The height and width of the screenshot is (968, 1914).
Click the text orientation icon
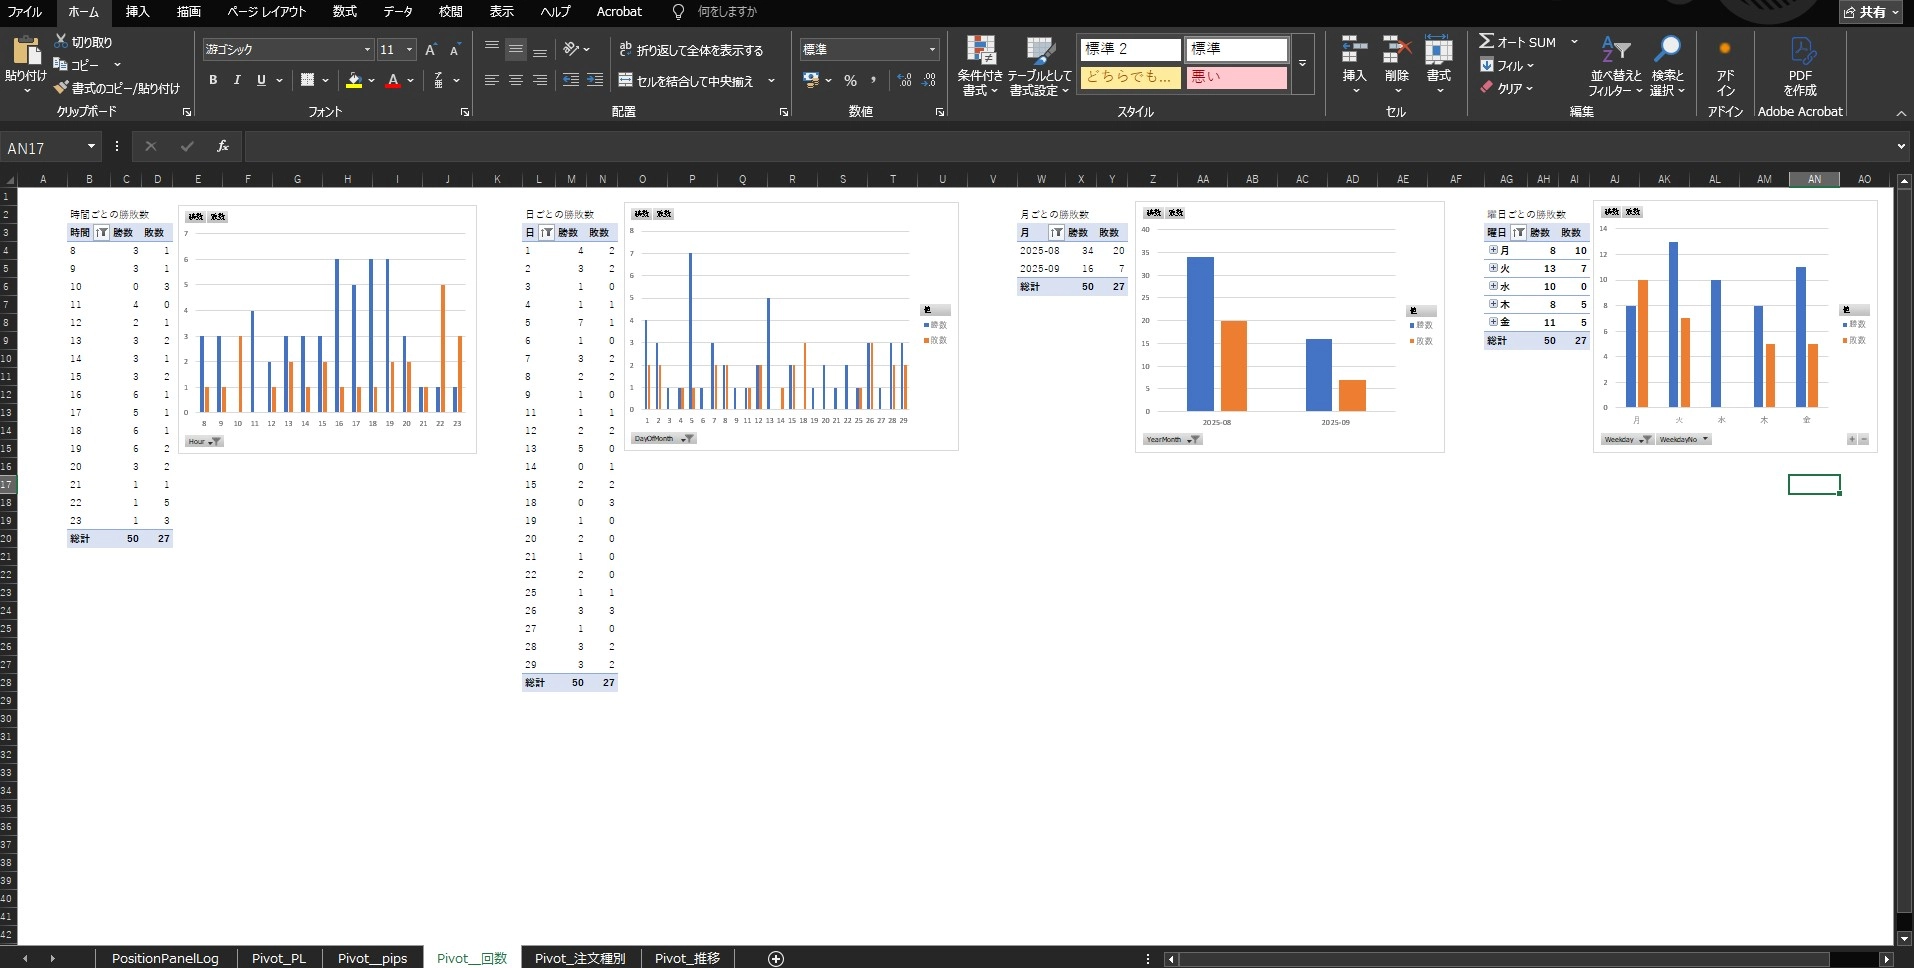click(571, 49)
